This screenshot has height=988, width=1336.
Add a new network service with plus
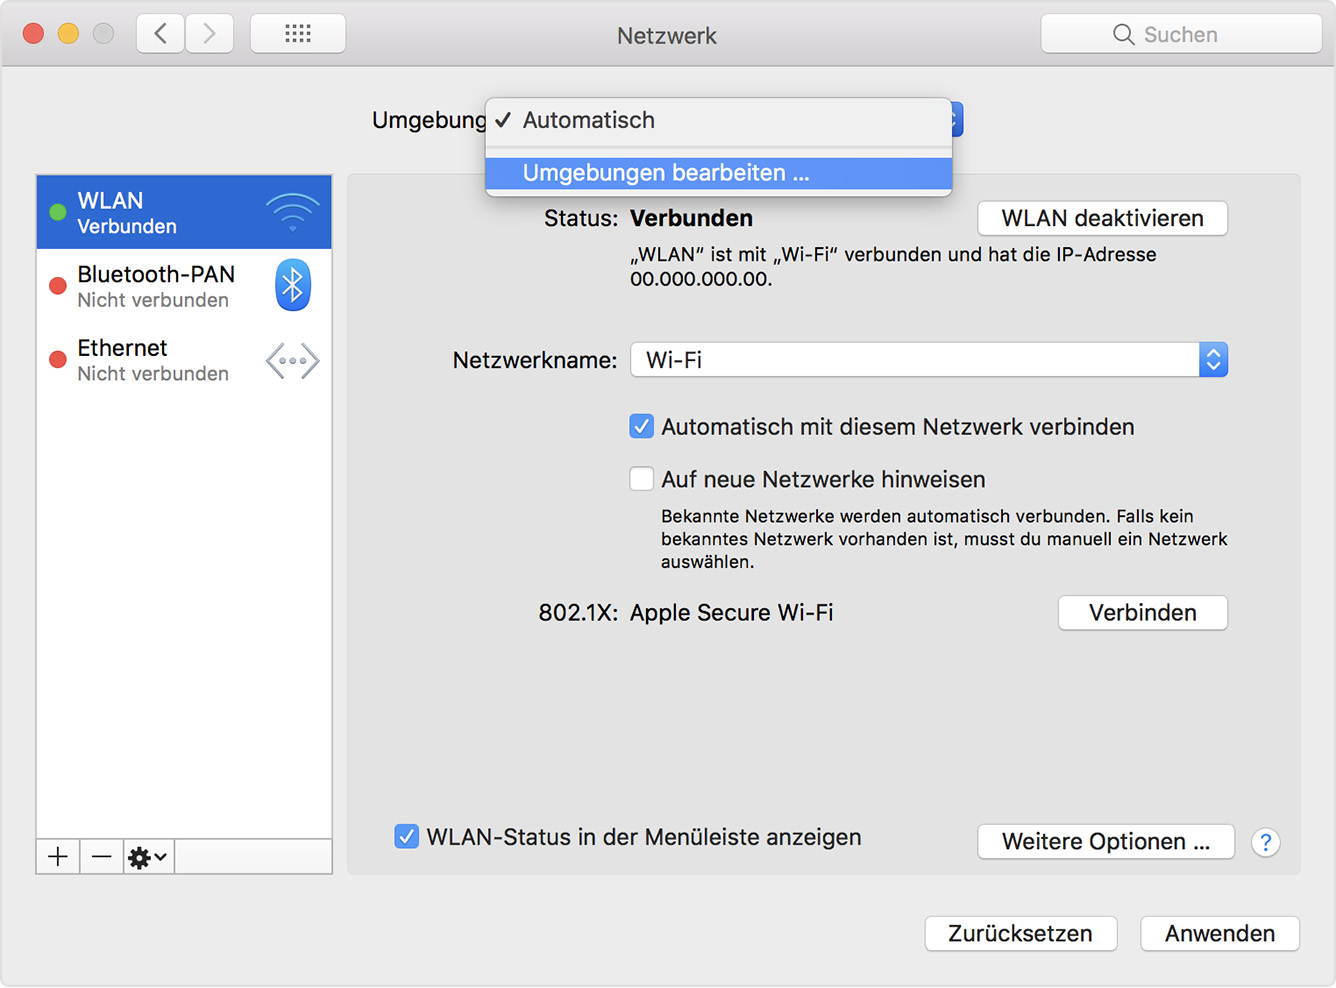58,857
